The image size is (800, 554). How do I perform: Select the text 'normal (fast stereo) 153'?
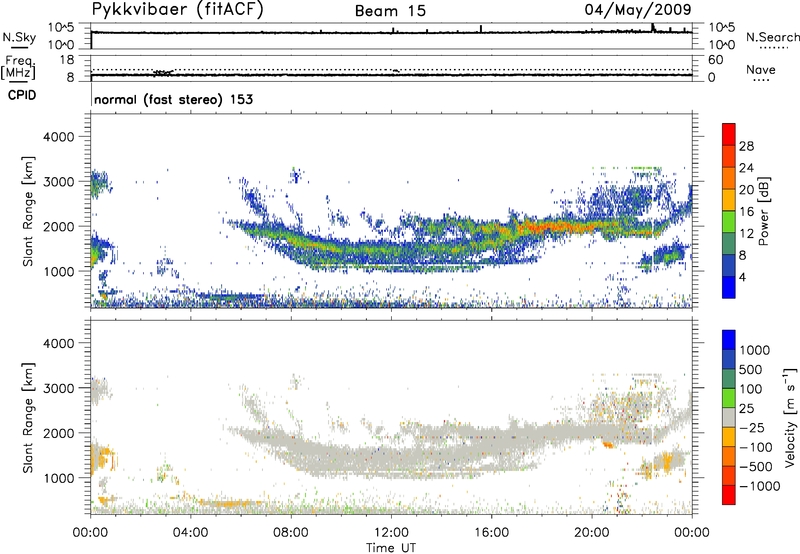coord(173,99)
